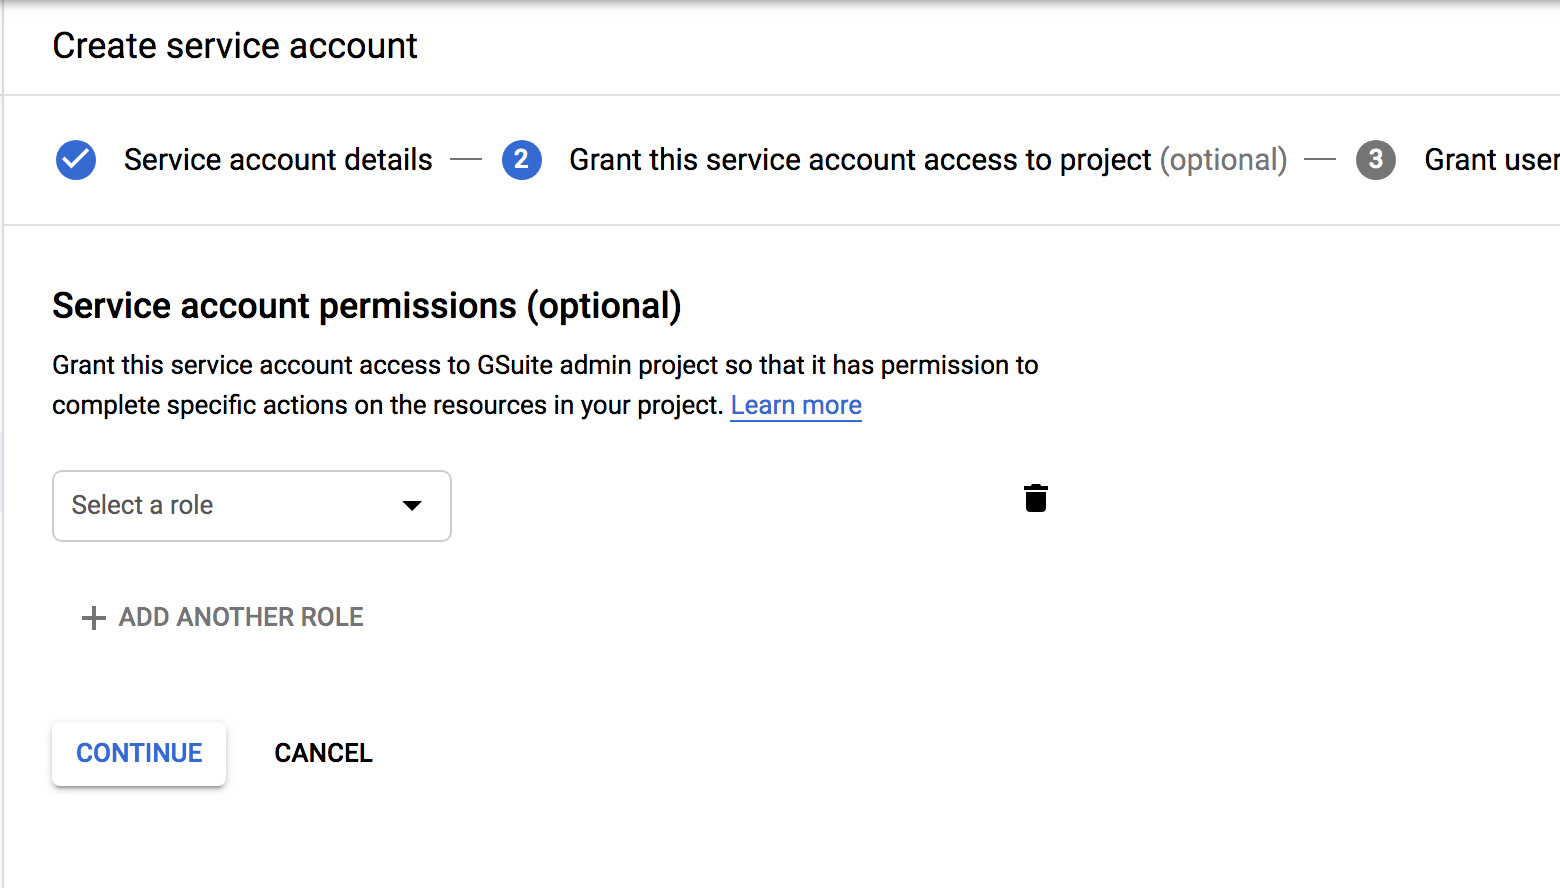Click the plus icon beside ADD ANOTHER ROLE
Image resolution: width=1560 pixels, height=888 pixels.
click(x=92, y=617)
